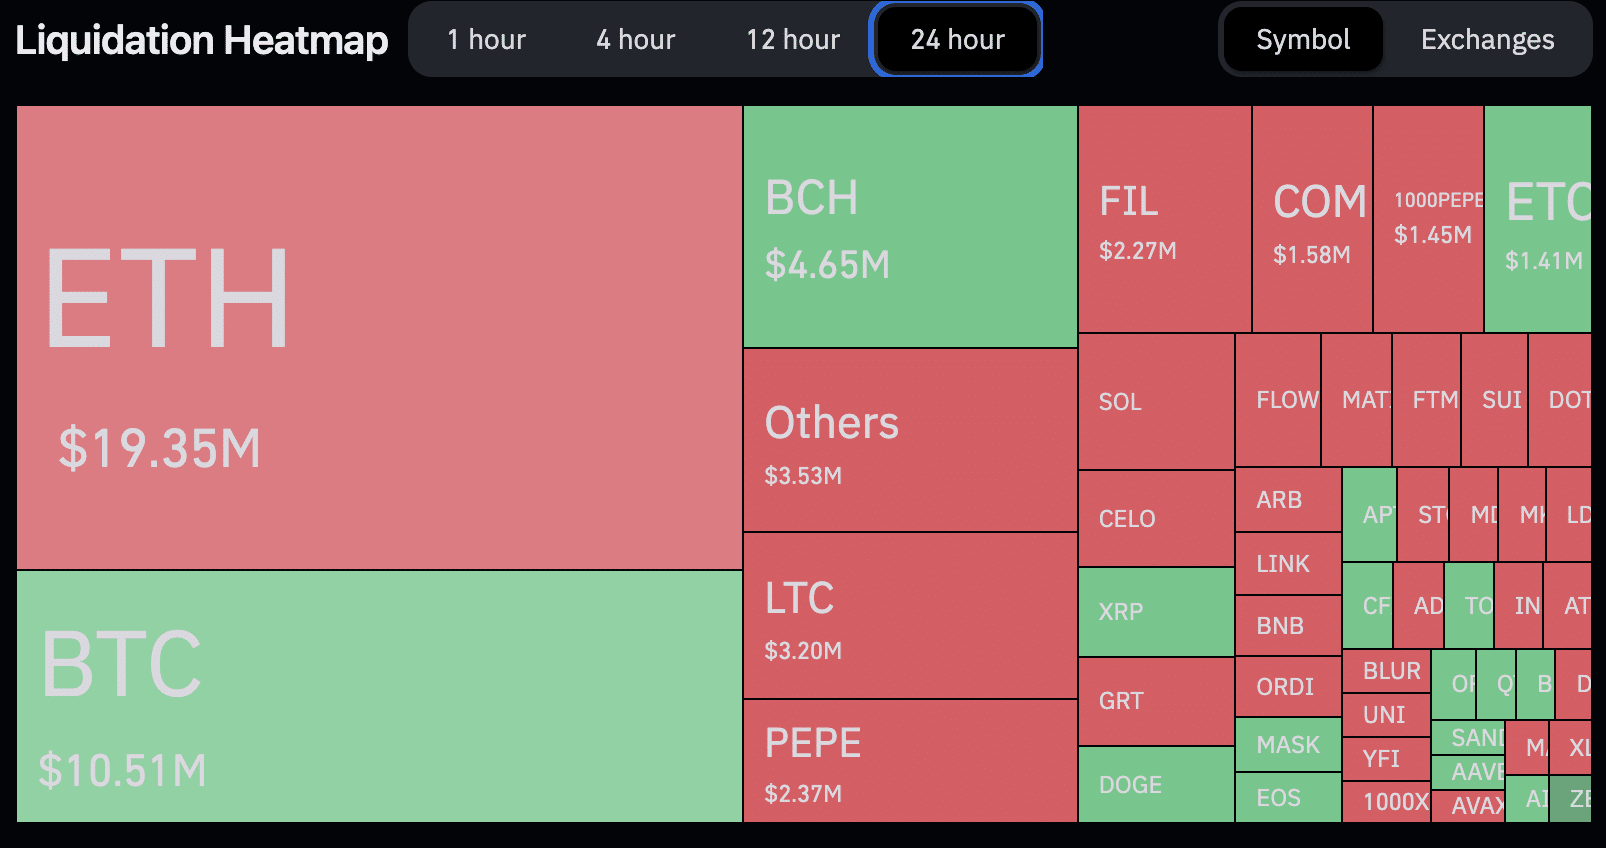Choose the 12 hour timeframe

792,40
